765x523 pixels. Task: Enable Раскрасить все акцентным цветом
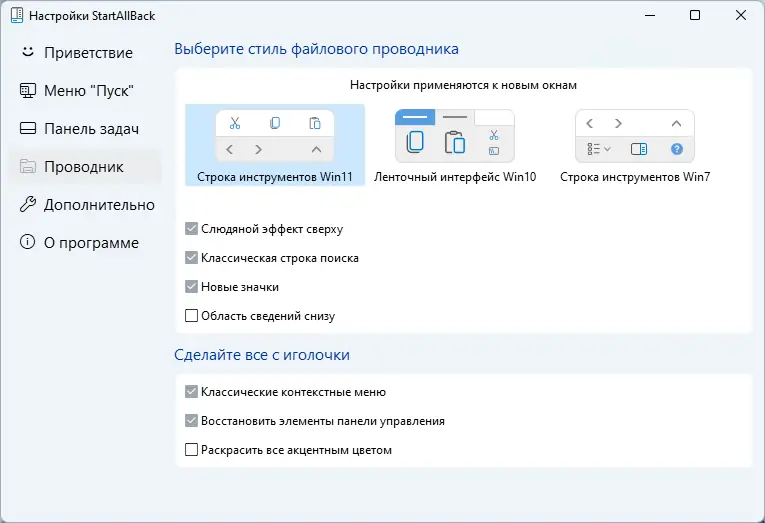pos(192,450)
